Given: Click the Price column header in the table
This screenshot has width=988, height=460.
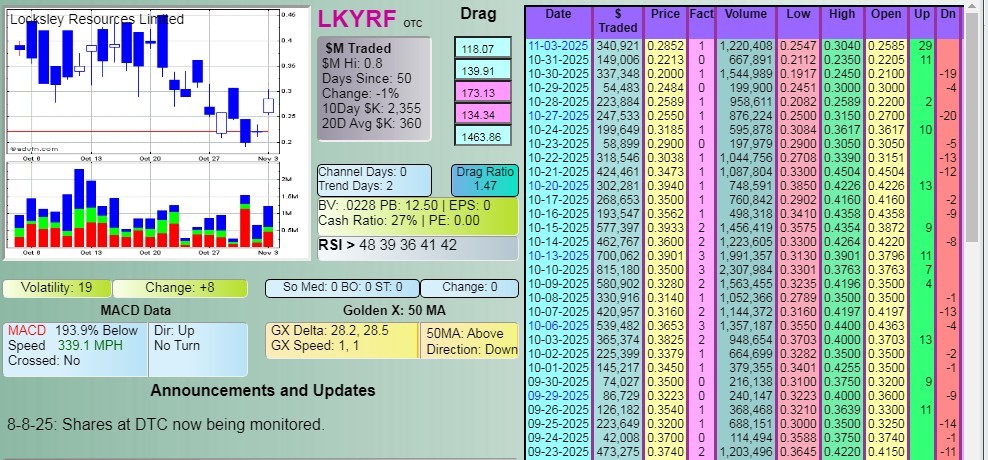Looking at the screenshot, I should coord(666,14).
